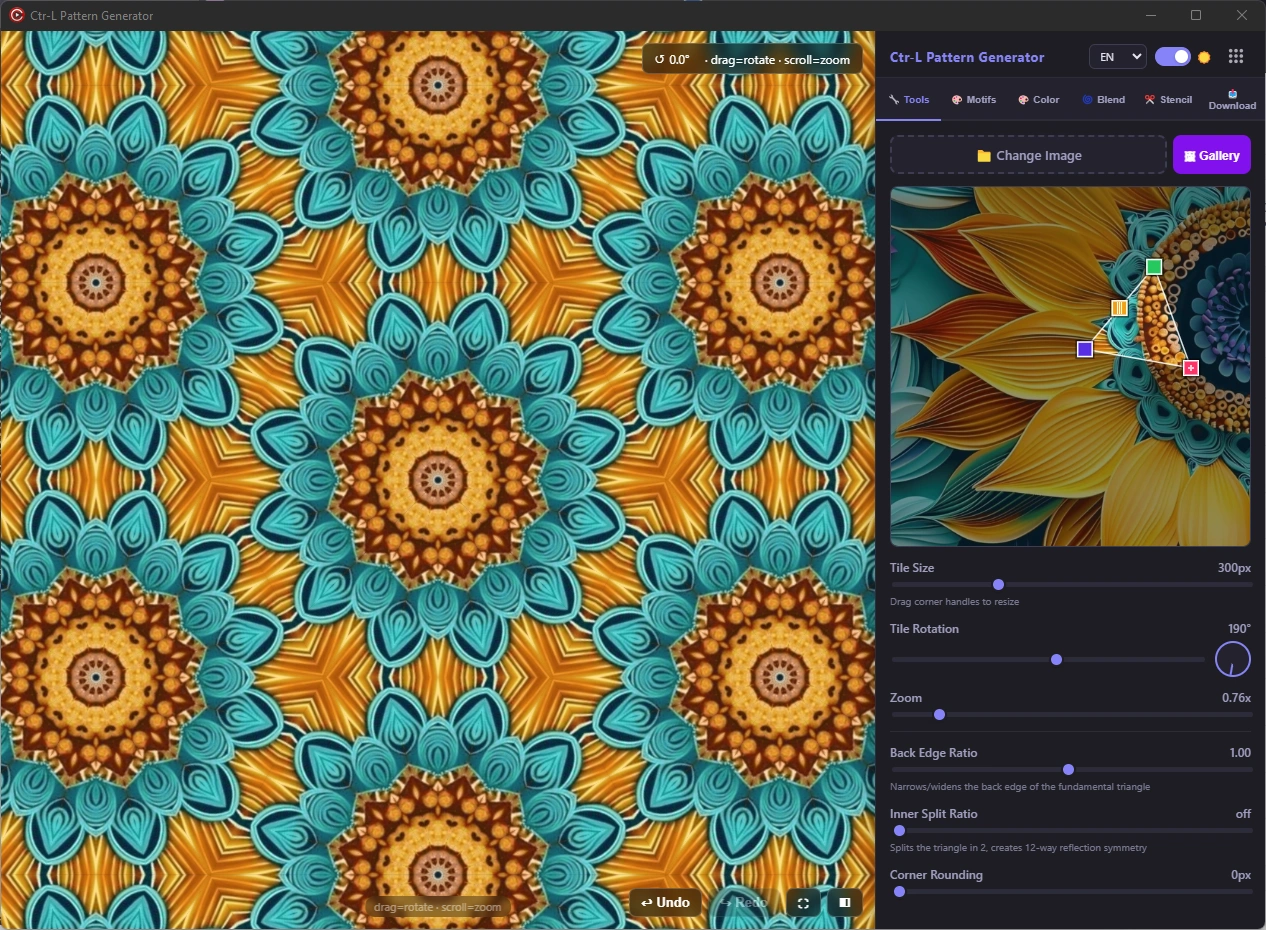Image resolution: width=1266 pixels, height=930 pixels.
Task: Click the pink plus triangle handle
Action: point(1191,368)
